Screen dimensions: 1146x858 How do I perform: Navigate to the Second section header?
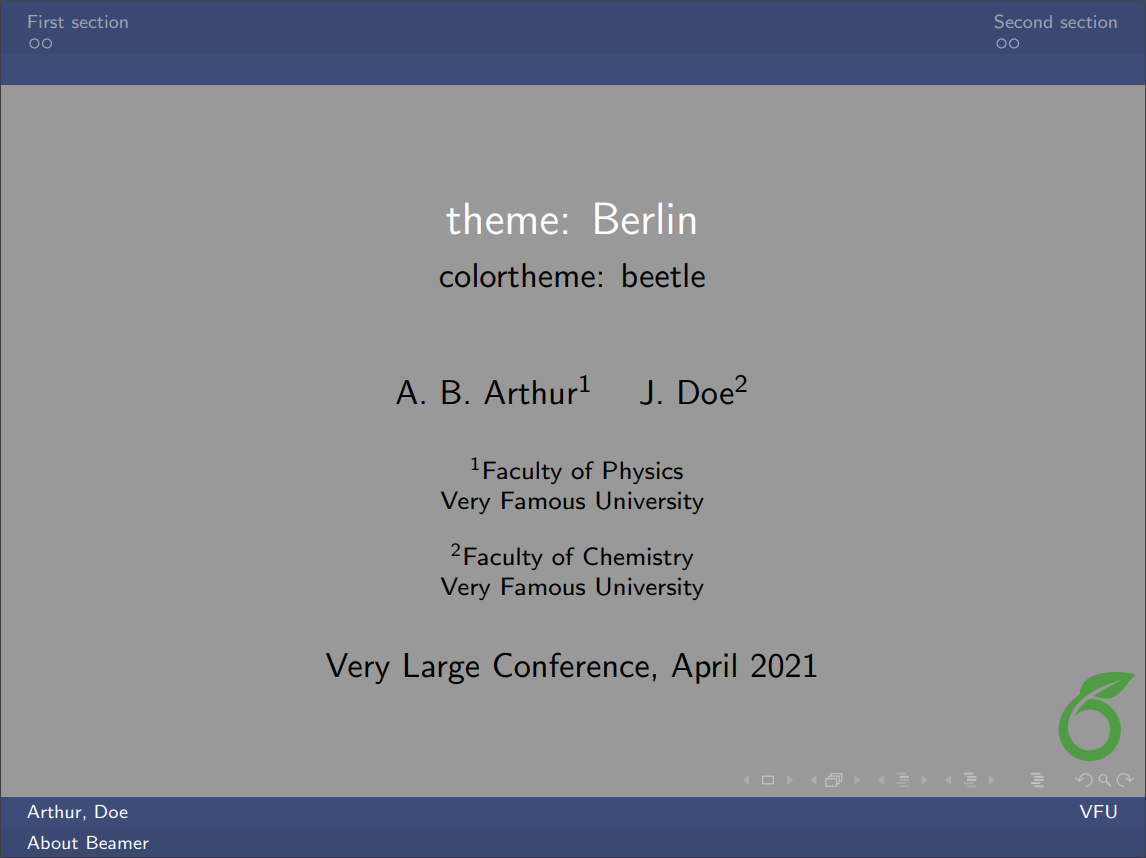[x=1056, y=21]
